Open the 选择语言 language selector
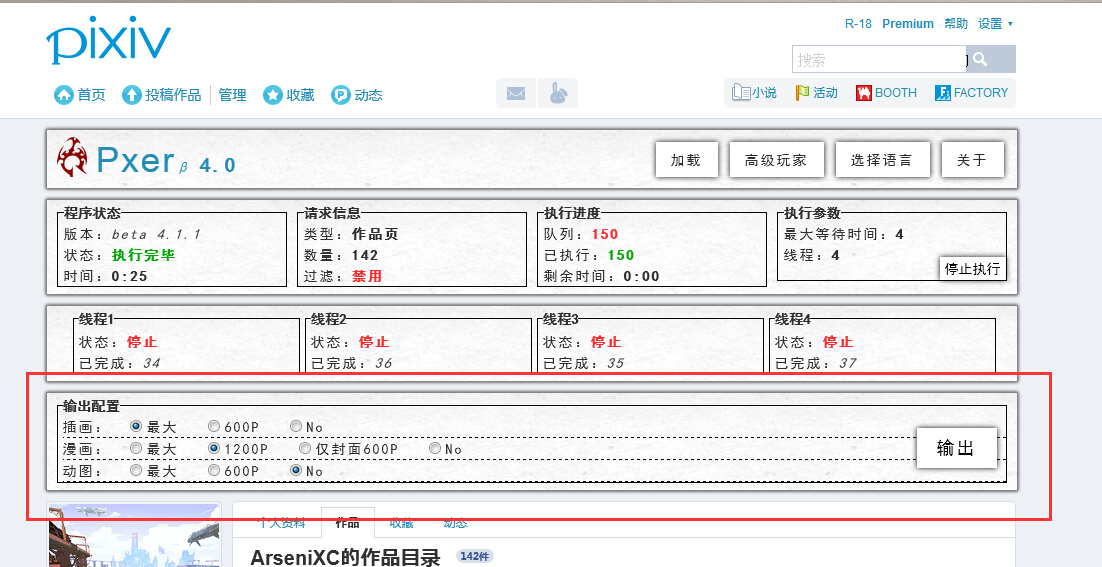The width and height of the screenshot is (1102, 567). 882,160
